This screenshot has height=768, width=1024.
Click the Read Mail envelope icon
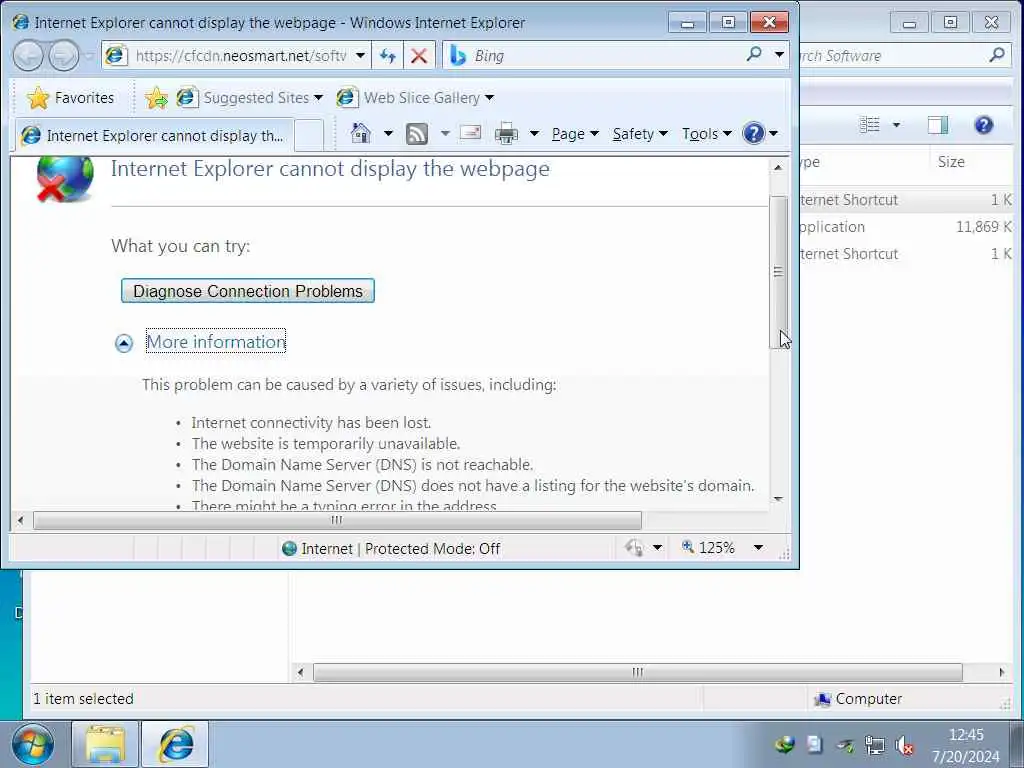click(x=470, y=133)
